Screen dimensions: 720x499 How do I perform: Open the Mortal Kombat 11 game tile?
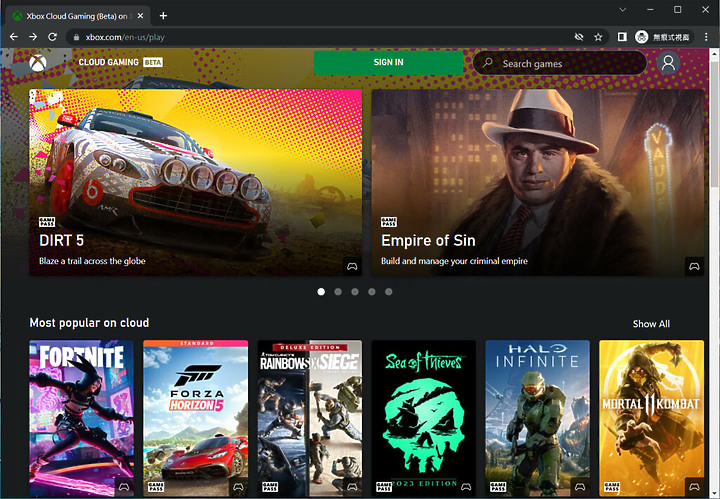coord(652,418)
